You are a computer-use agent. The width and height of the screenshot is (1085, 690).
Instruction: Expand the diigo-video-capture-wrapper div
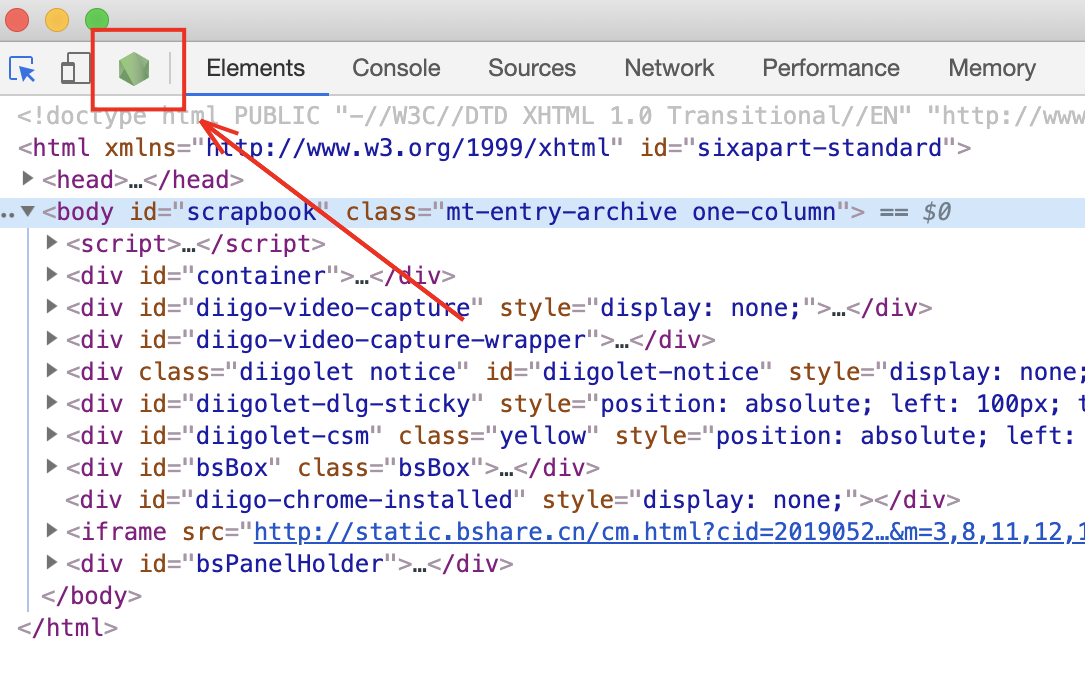[51, 338]
